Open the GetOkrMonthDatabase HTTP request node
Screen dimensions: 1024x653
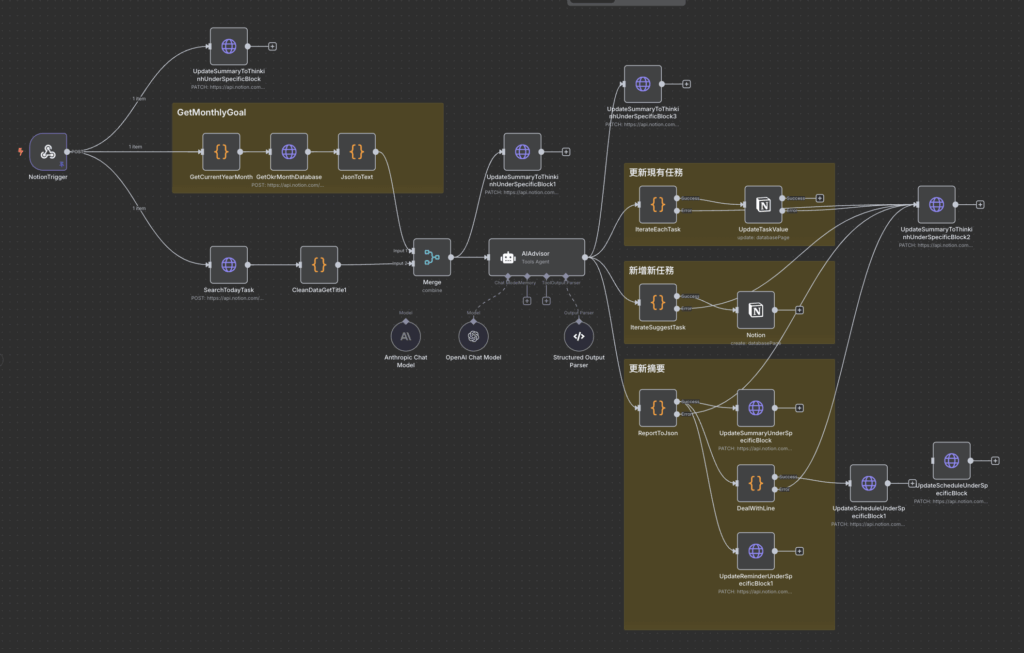289,152
